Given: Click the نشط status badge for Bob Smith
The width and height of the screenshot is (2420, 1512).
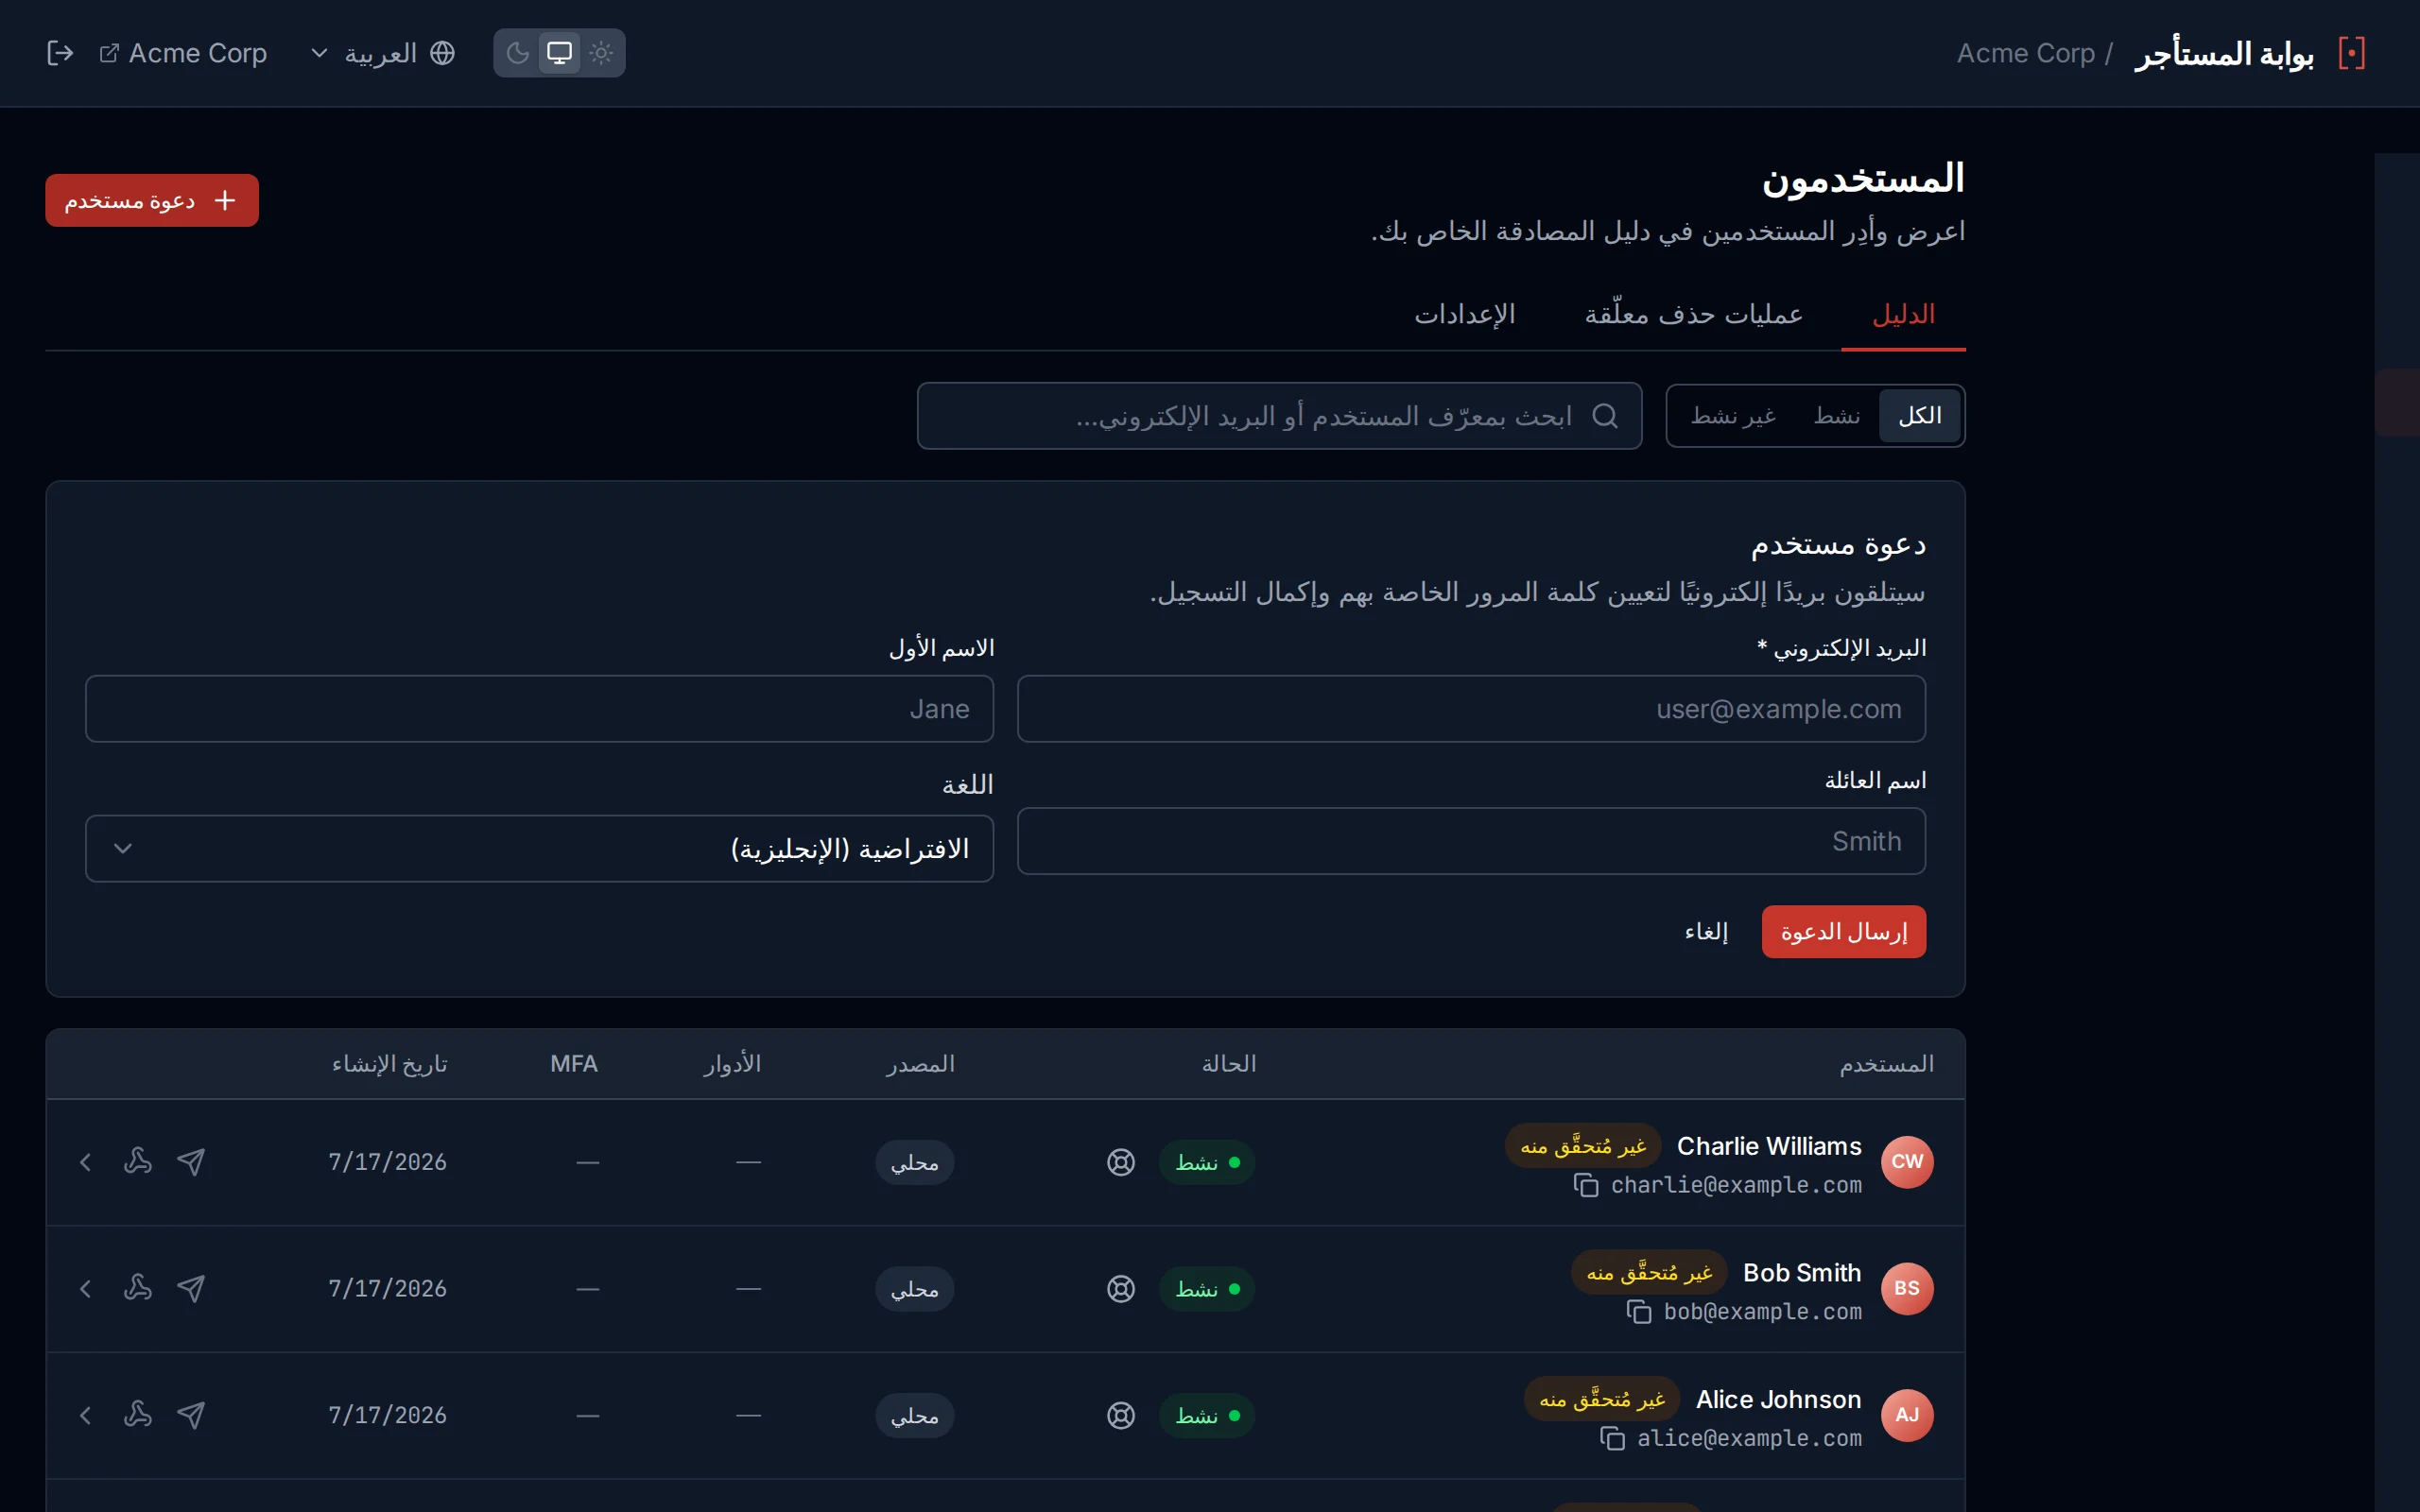Looking at the screenshot, I should coord(1207,1289).
